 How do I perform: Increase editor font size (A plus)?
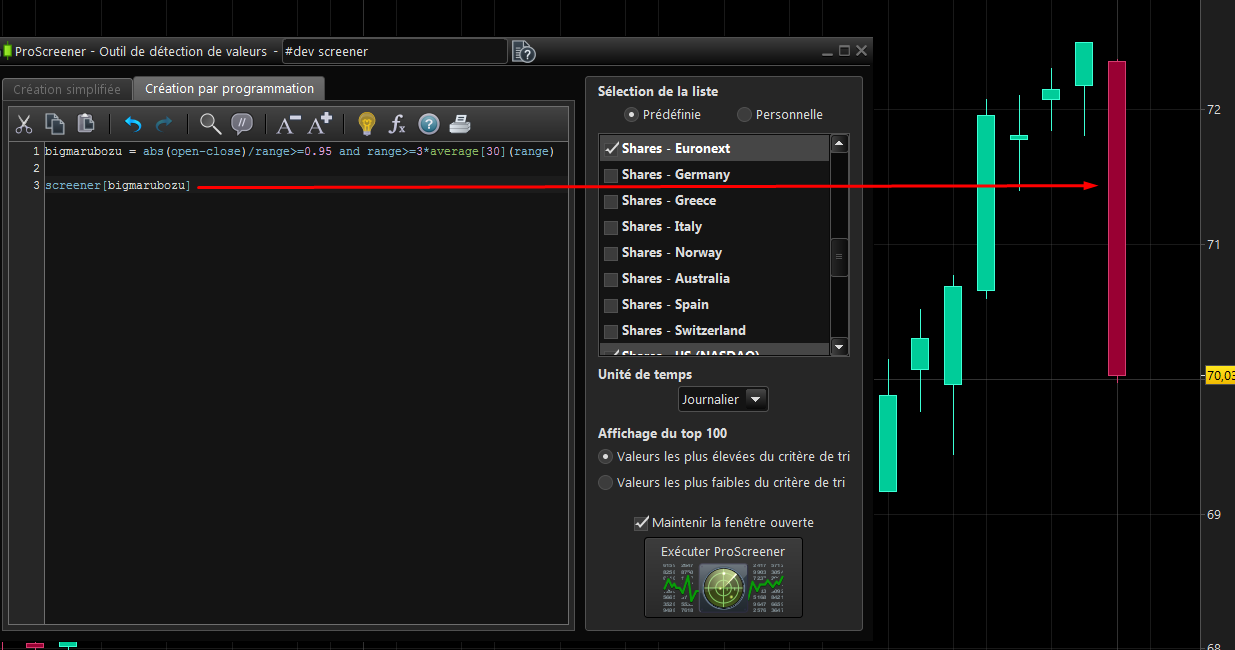320,124
